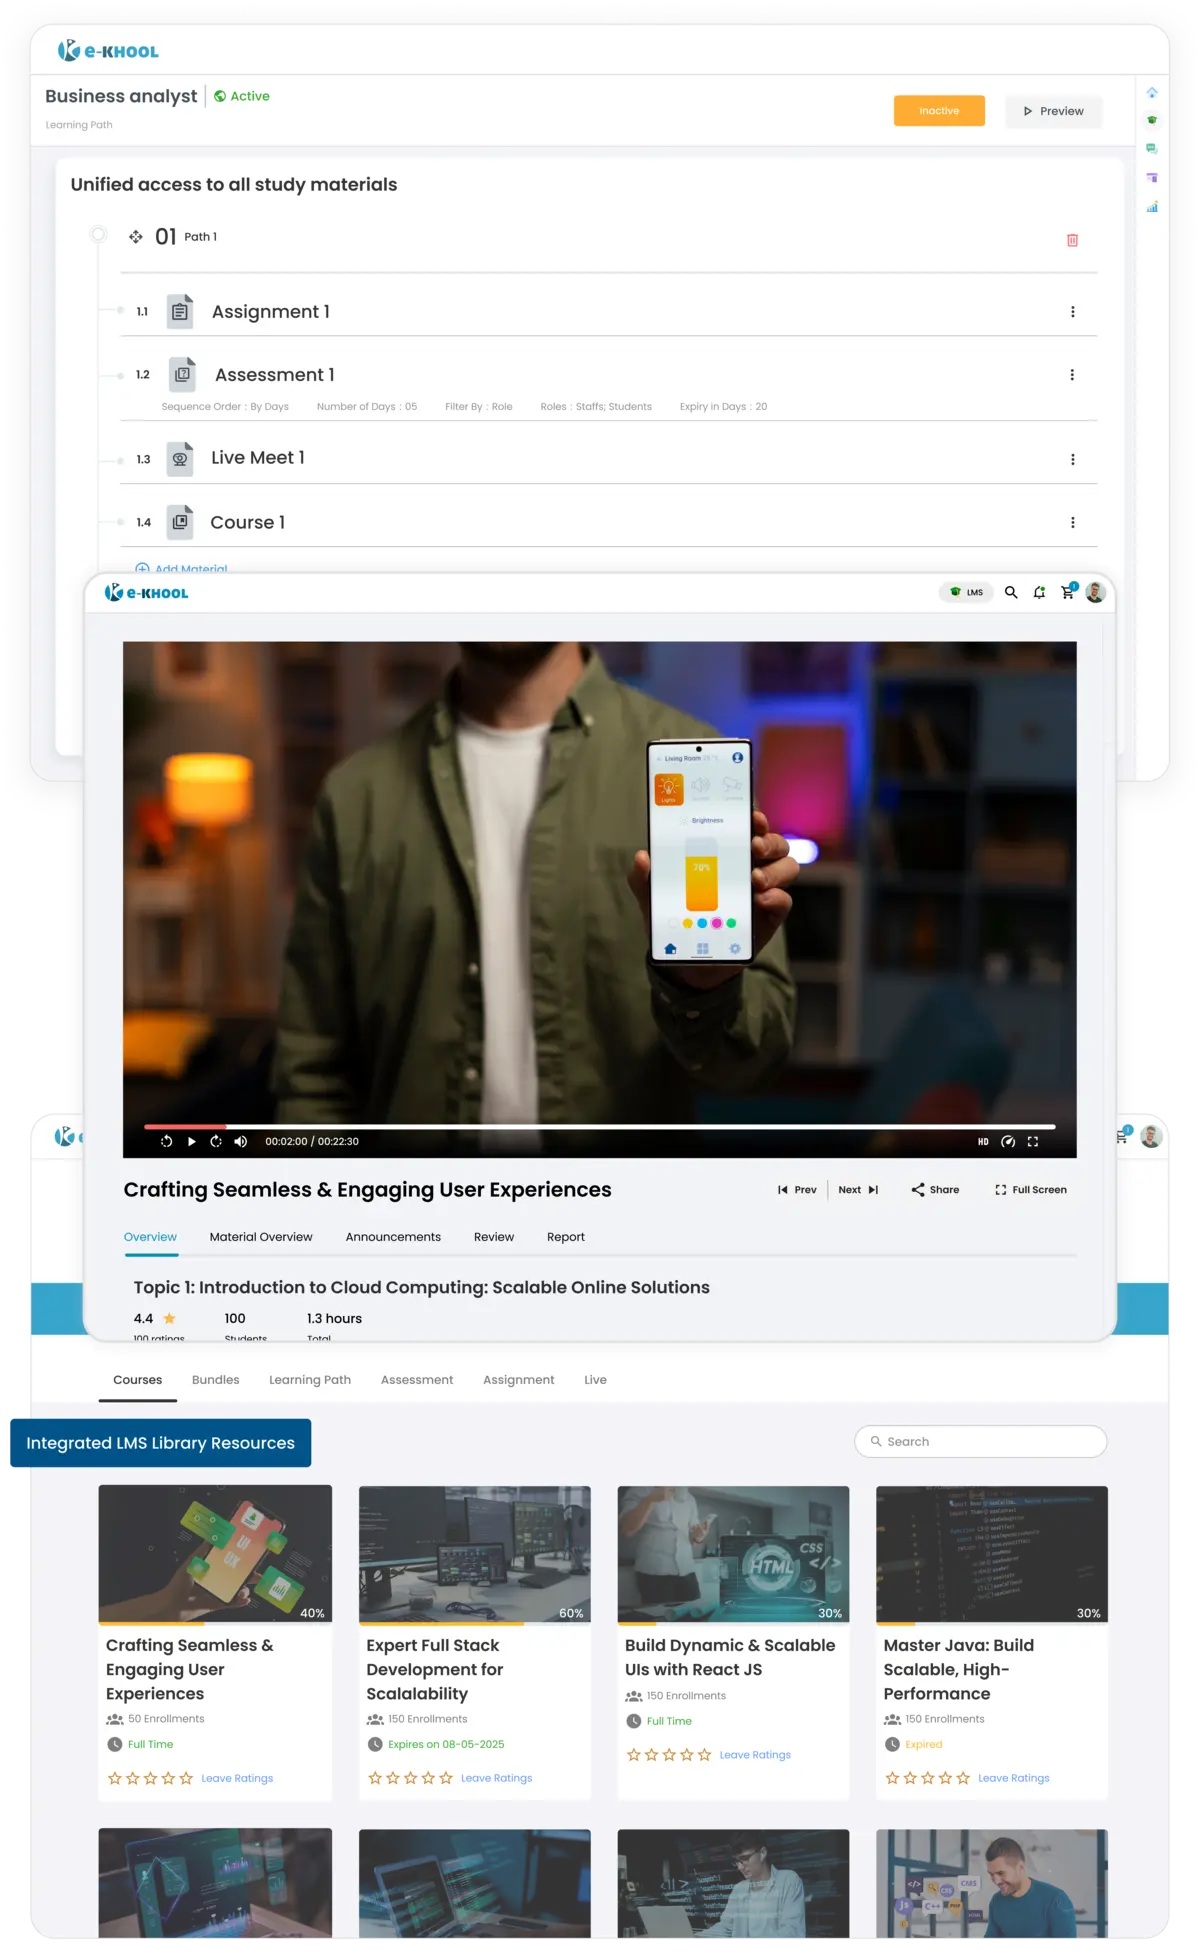Toggle HD video quality
Viewport: 1200px width, 1959px height.
tap(983, 1141)
